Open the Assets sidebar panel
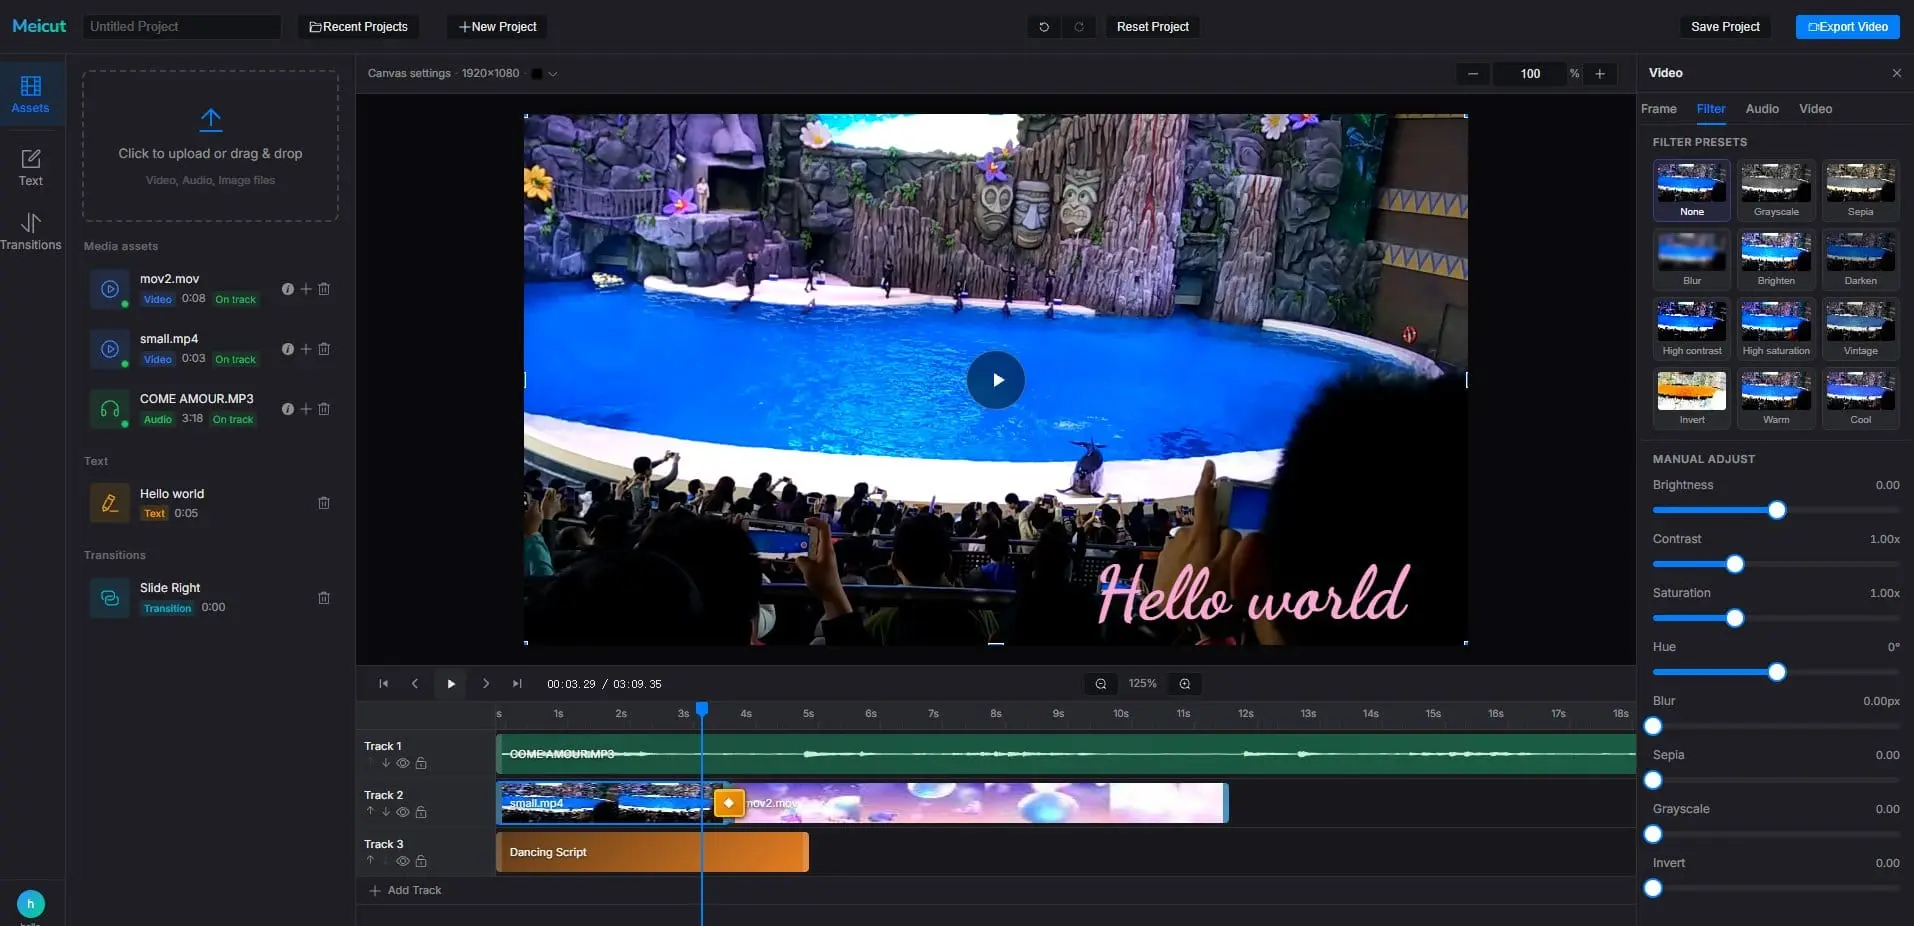This screenshot has width=1914, height=926. tap(31, 94)
